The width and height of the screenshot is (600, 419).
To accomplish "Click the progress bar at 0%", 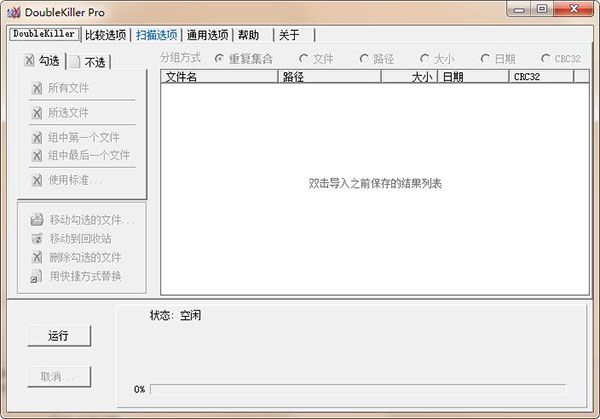I will (357, 389).
